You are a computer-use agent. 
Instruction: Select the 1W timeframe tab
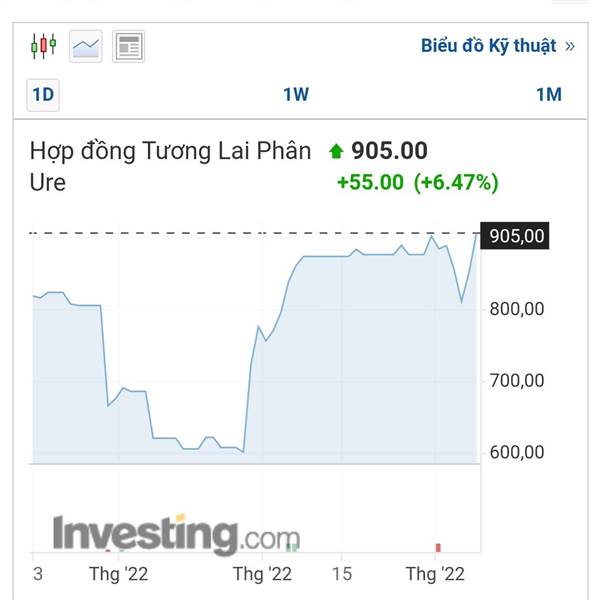(296, 95)
